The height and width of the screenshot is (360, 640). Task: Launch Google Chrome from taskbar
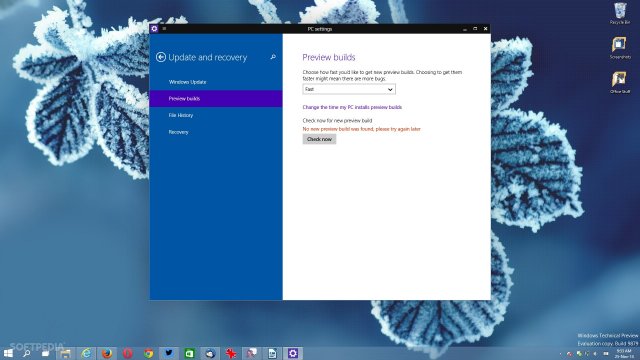coord(149,353)
